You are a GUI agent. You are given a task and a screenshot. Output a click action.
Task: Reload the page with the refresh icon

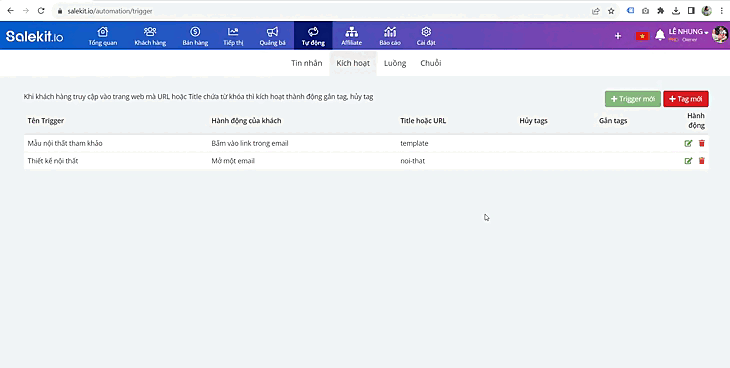[x=41, y=11]
